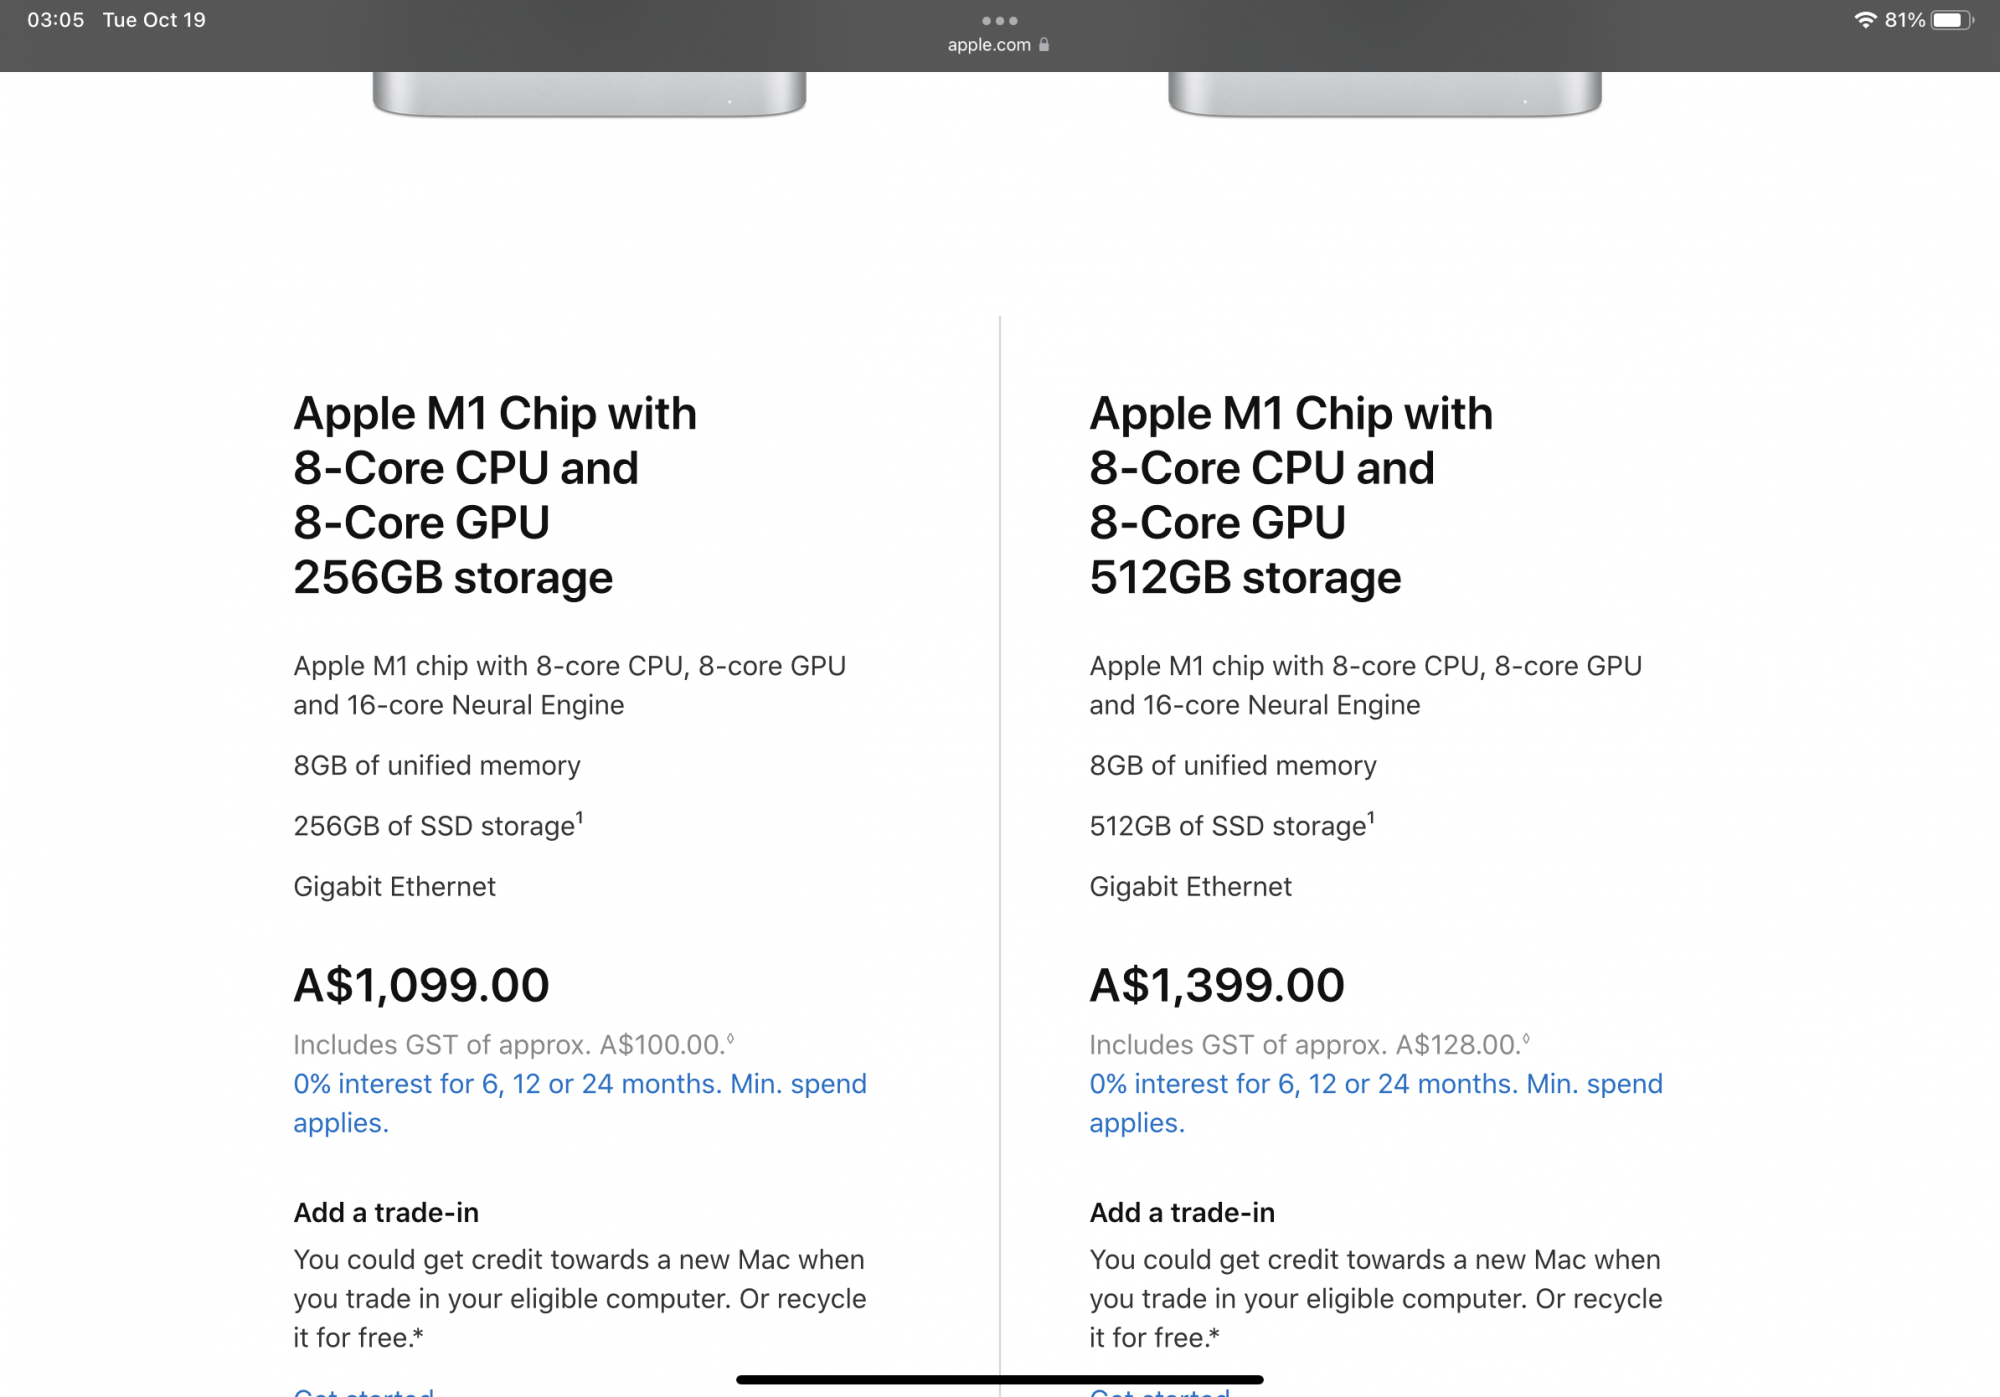
Task: Tap the battery icon in status bar
Action: (x=1951, y=20)
